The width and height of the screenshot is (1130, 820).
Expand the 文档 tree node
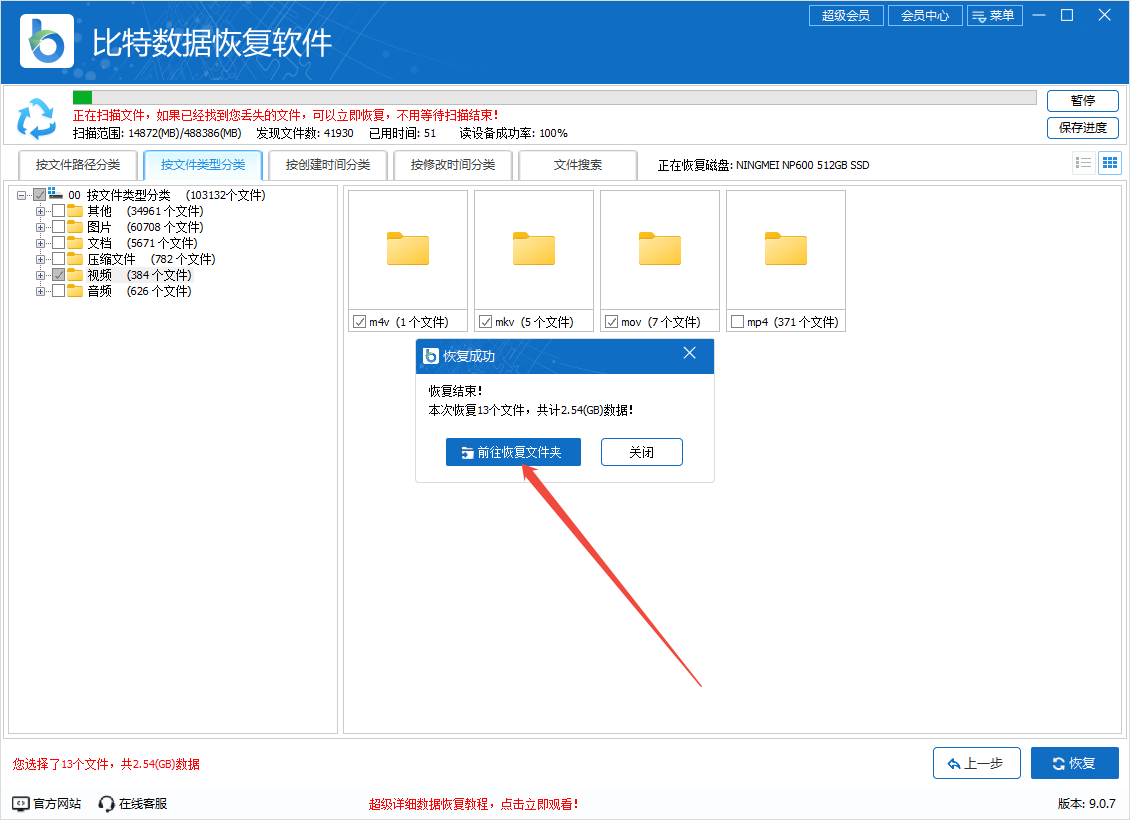(40, 243)
